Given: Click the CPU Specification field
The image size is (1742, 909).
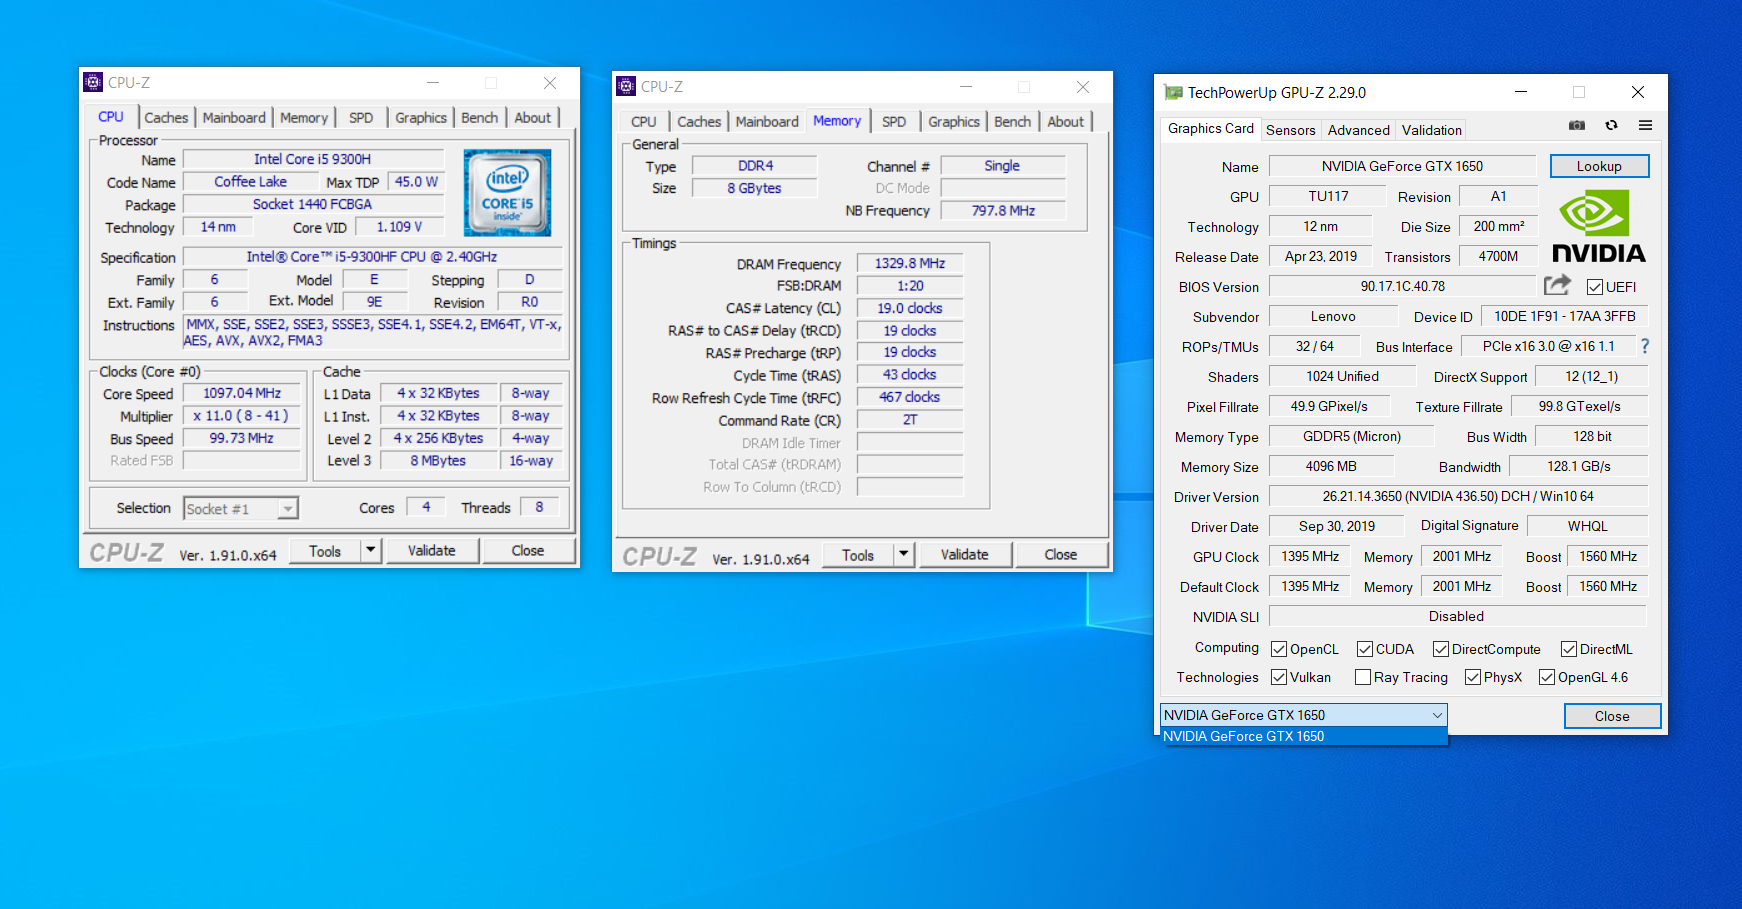Looking at the screenshot, I should [x=372, y=257].
